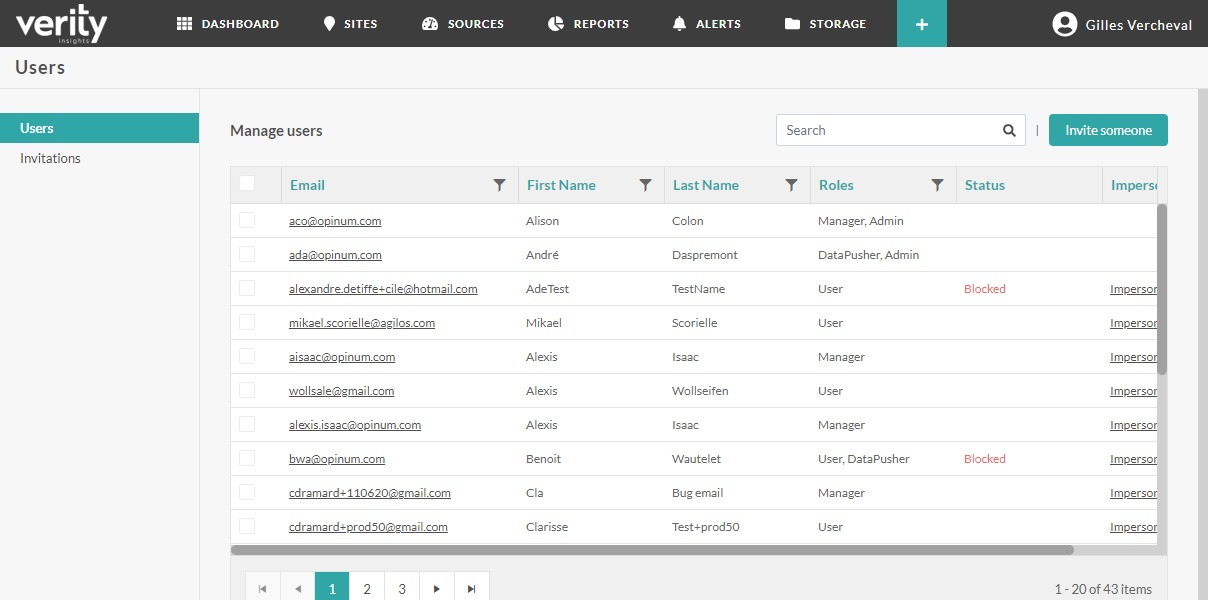
Task: Click the teal plus icon in the navbar
Action: coord(921,23)
